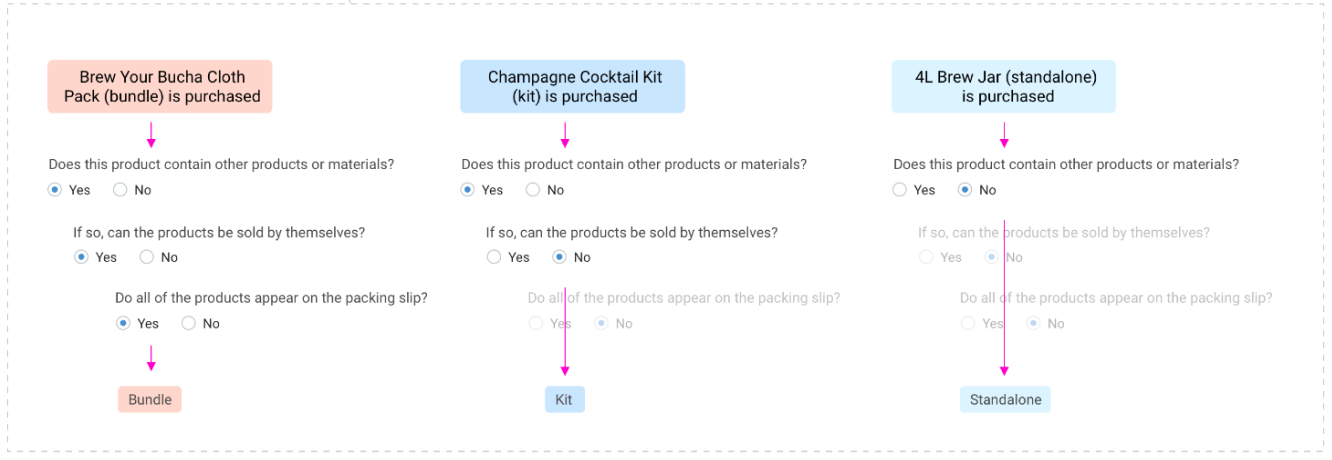Screen dimensions: 1332x460
Task: Select "No" for the standalone jar's contains-products question
Action: pyautogui.click(x=965, y=190)
